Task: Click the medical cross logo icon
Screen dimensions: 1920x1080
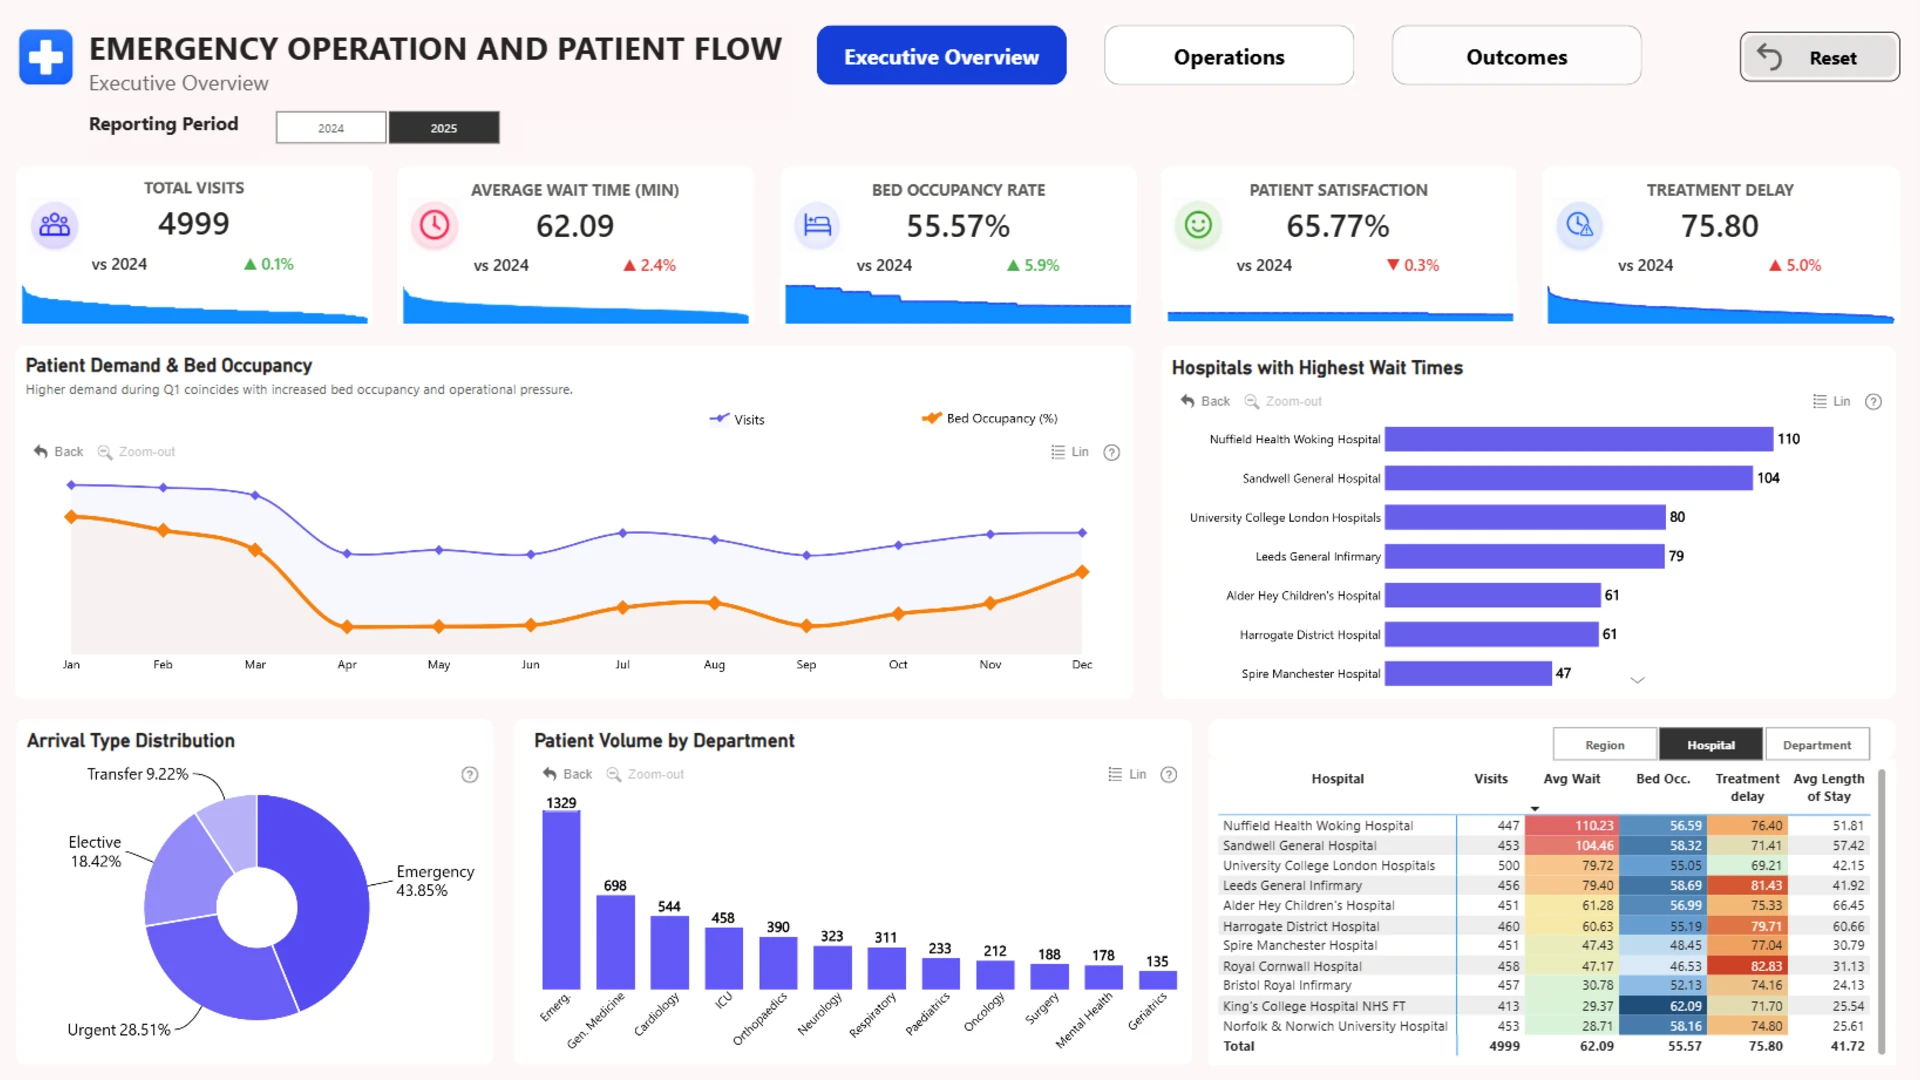Action: point(46,57)
